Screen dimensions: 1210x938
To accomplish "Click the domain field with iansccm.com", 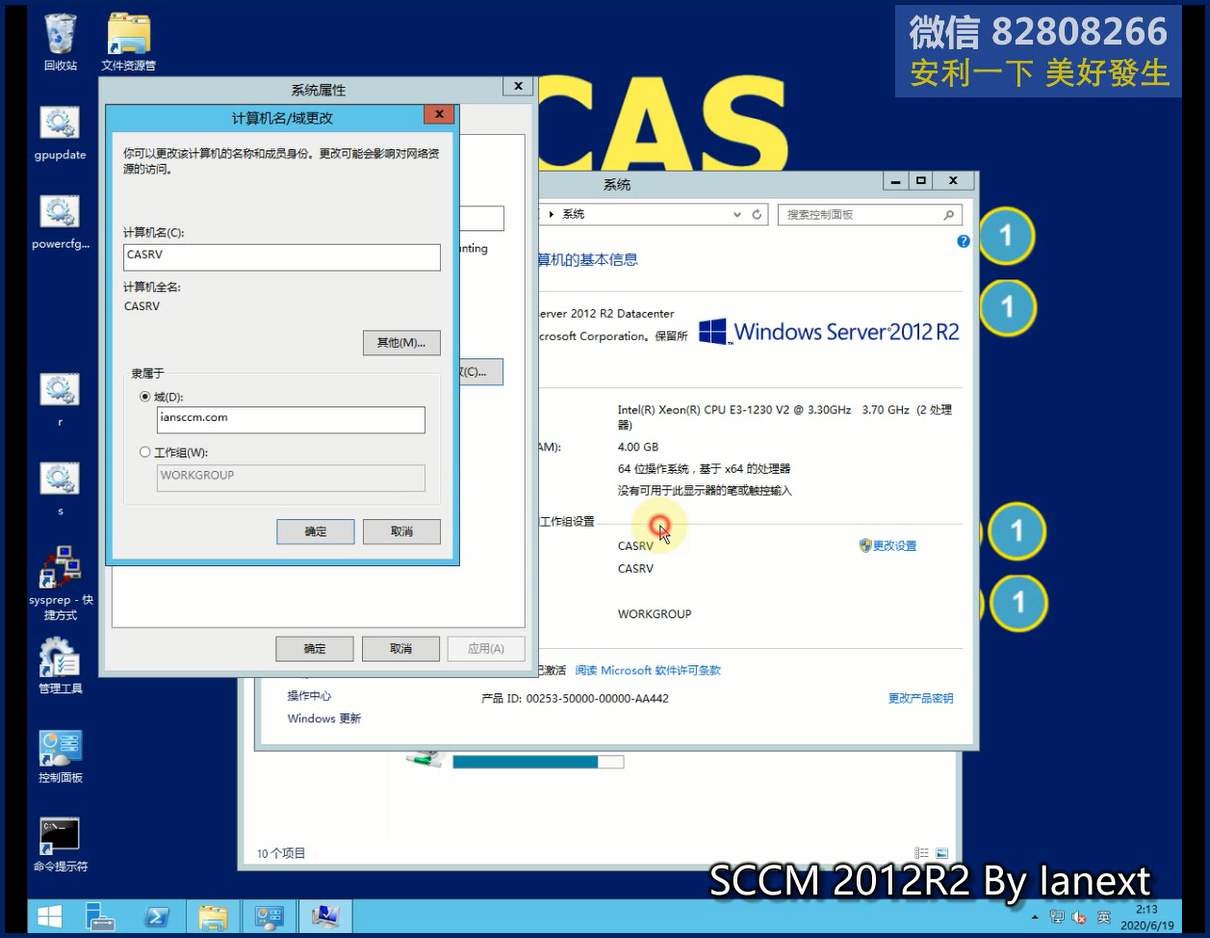I will [291, 419].
